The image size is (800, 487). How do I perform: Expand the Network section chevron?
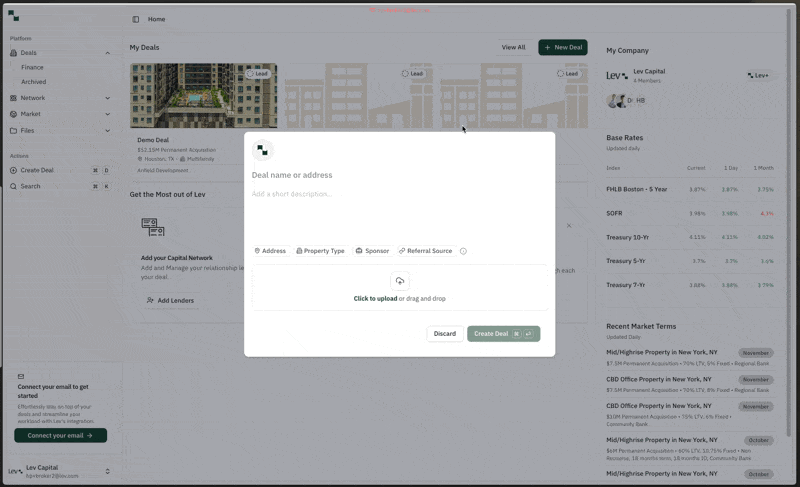pyautogui.click(x=108, y=98)
